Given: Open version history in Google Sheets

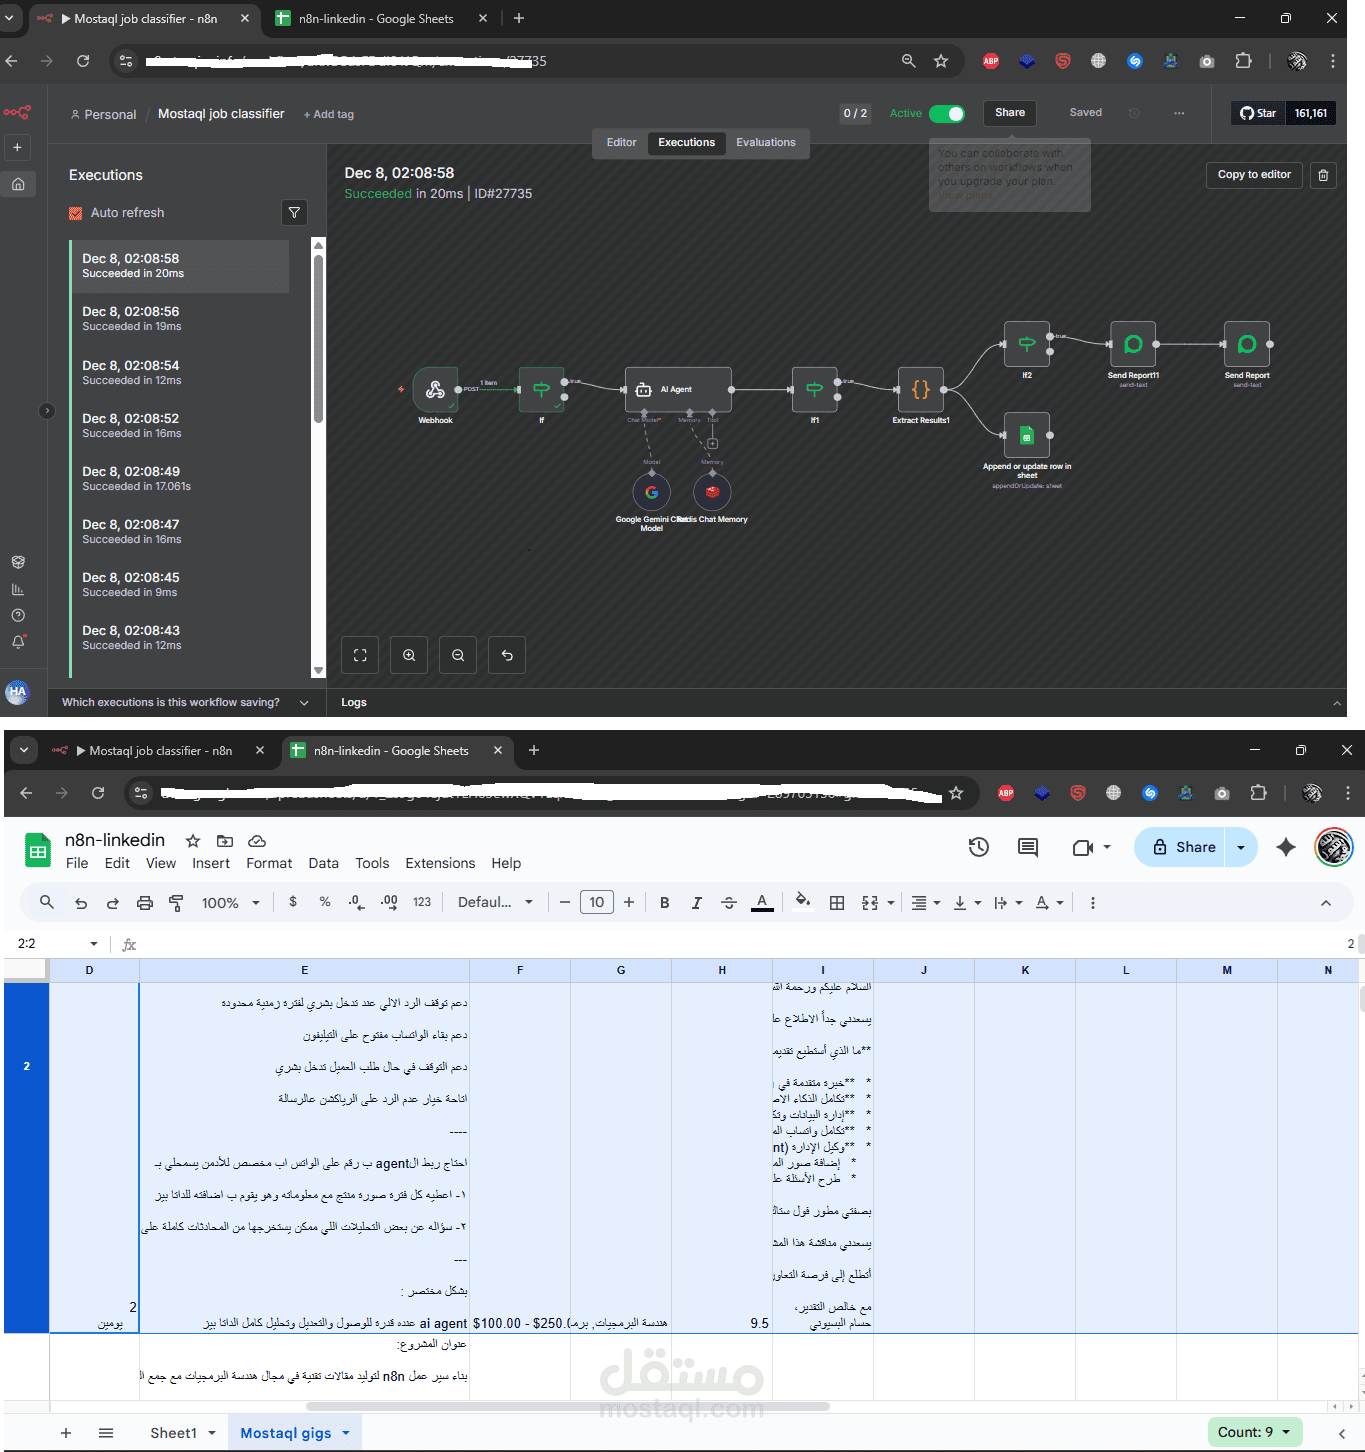Looking at the screenshot, I should click(978, 847).
